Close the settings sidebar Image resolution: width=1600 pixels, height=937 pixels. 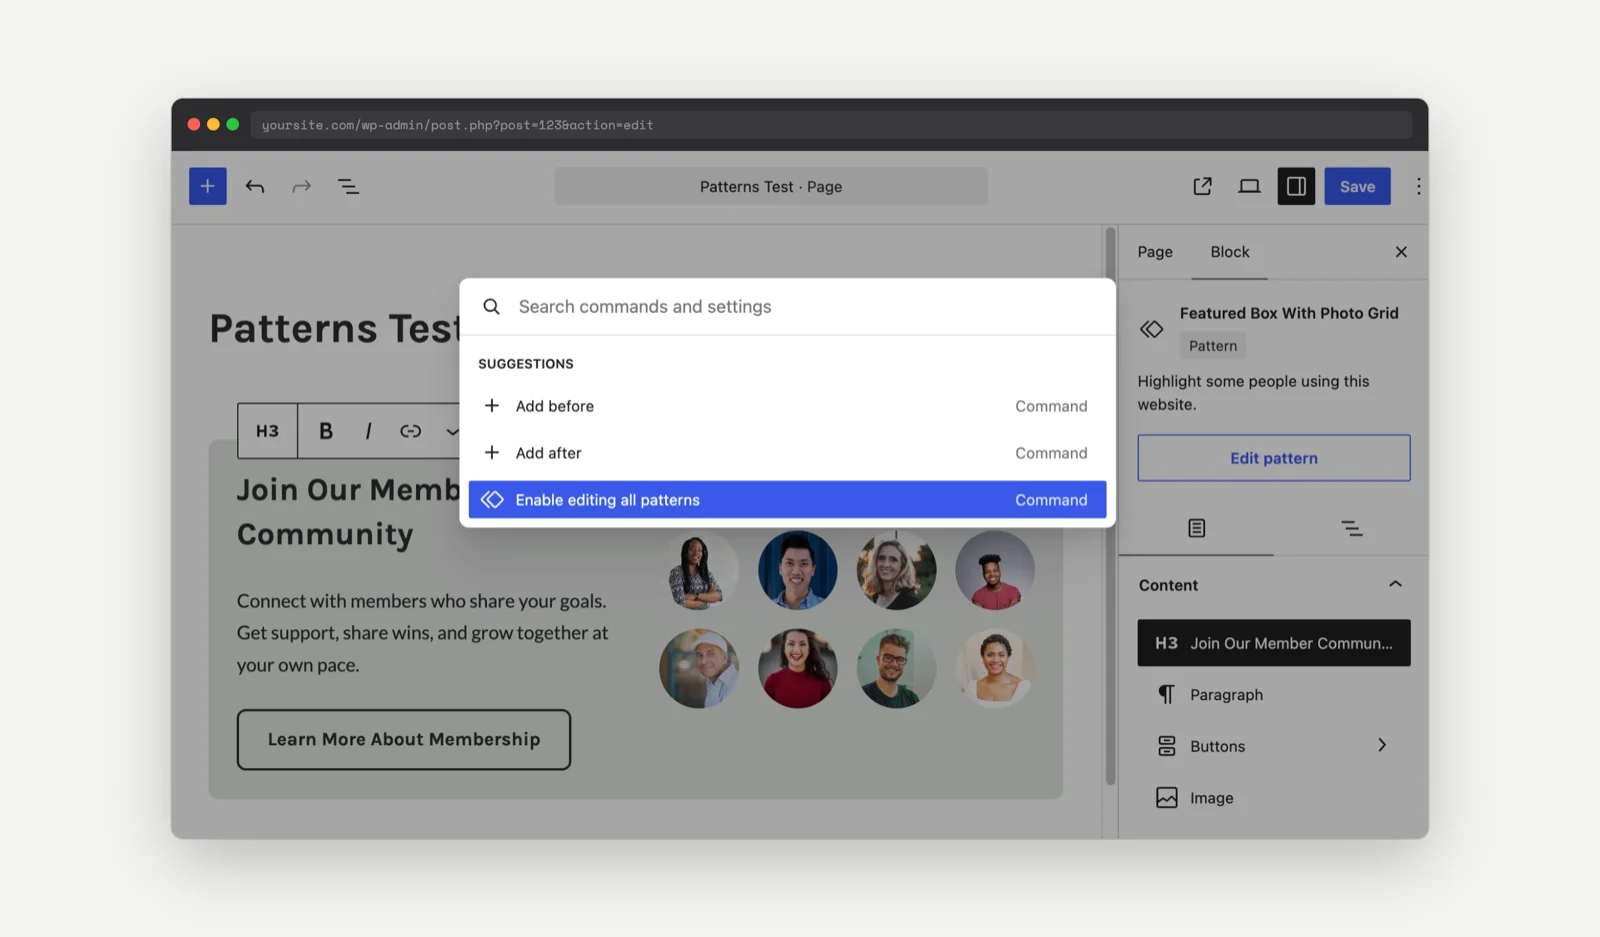coord(1401,252)
